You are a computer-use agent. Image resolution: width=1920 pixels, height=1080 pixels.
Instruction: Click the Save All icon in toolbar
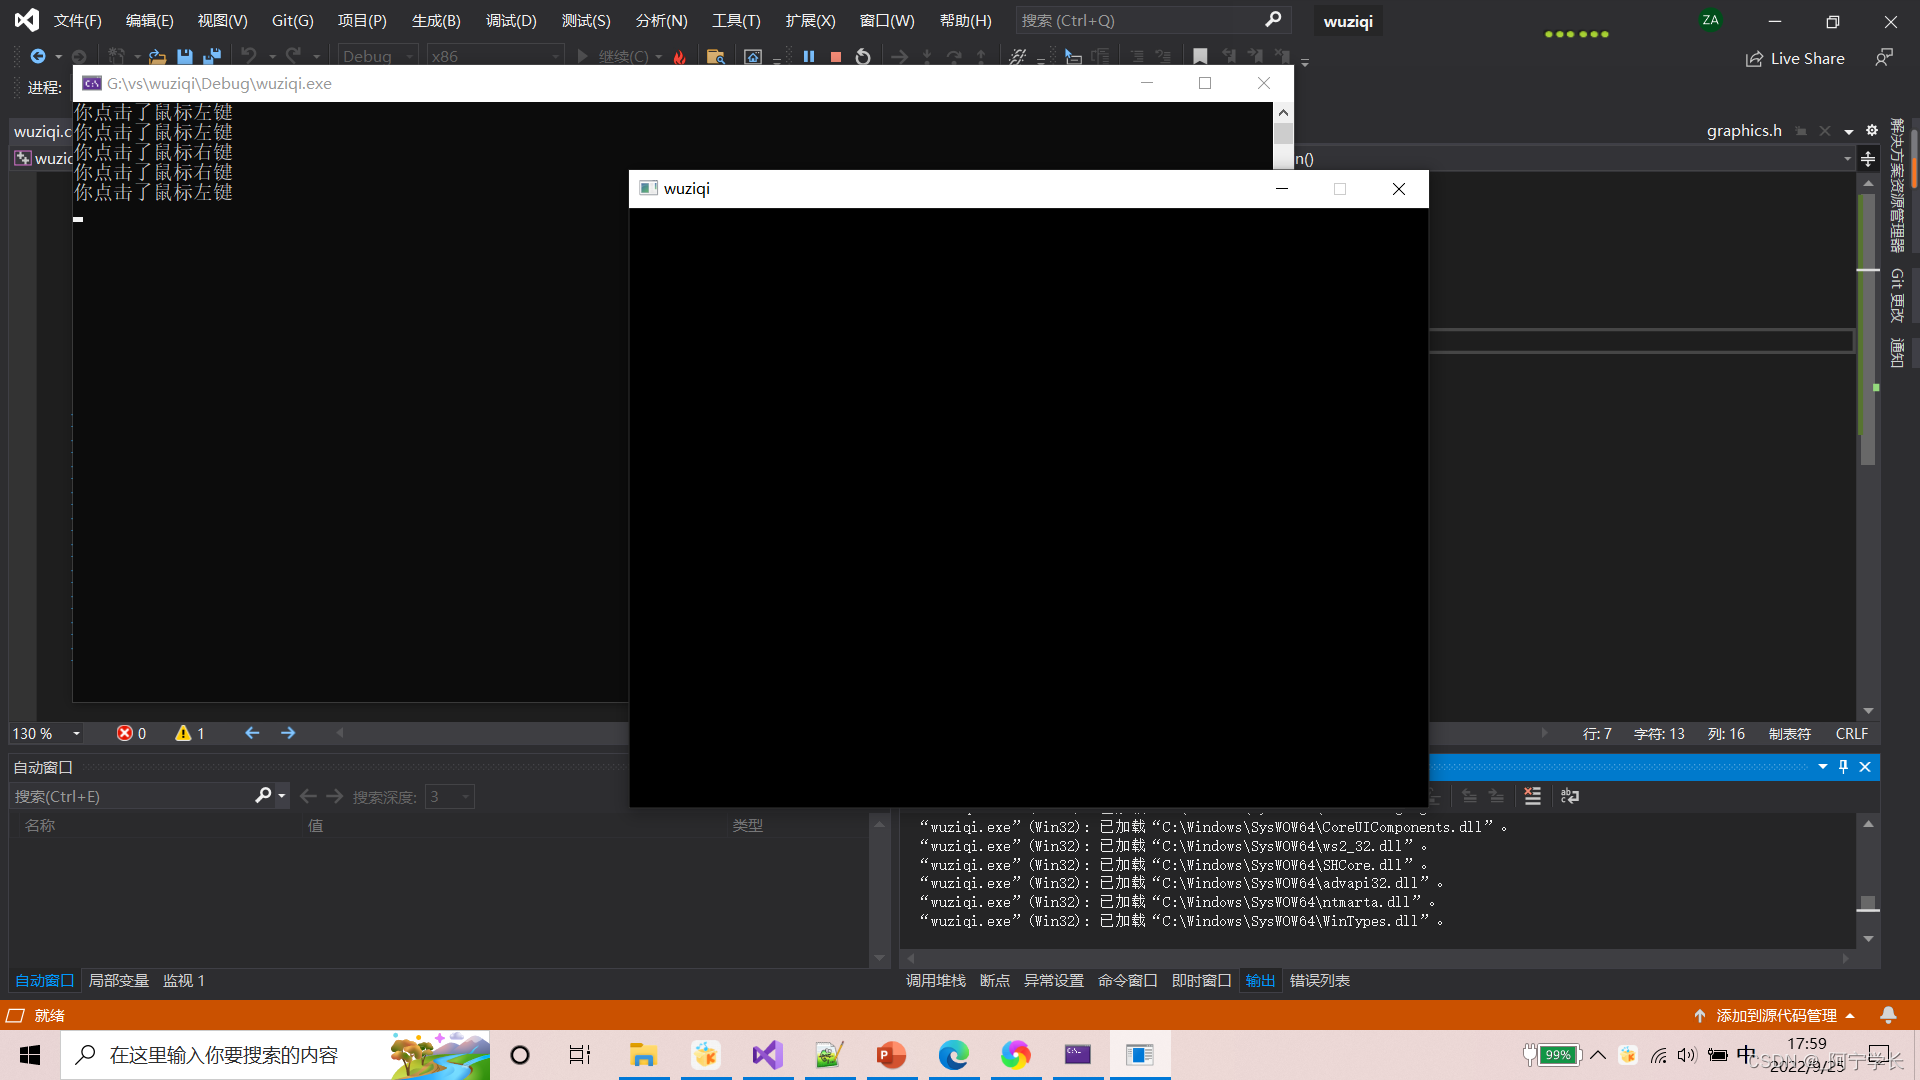point(212,57)
